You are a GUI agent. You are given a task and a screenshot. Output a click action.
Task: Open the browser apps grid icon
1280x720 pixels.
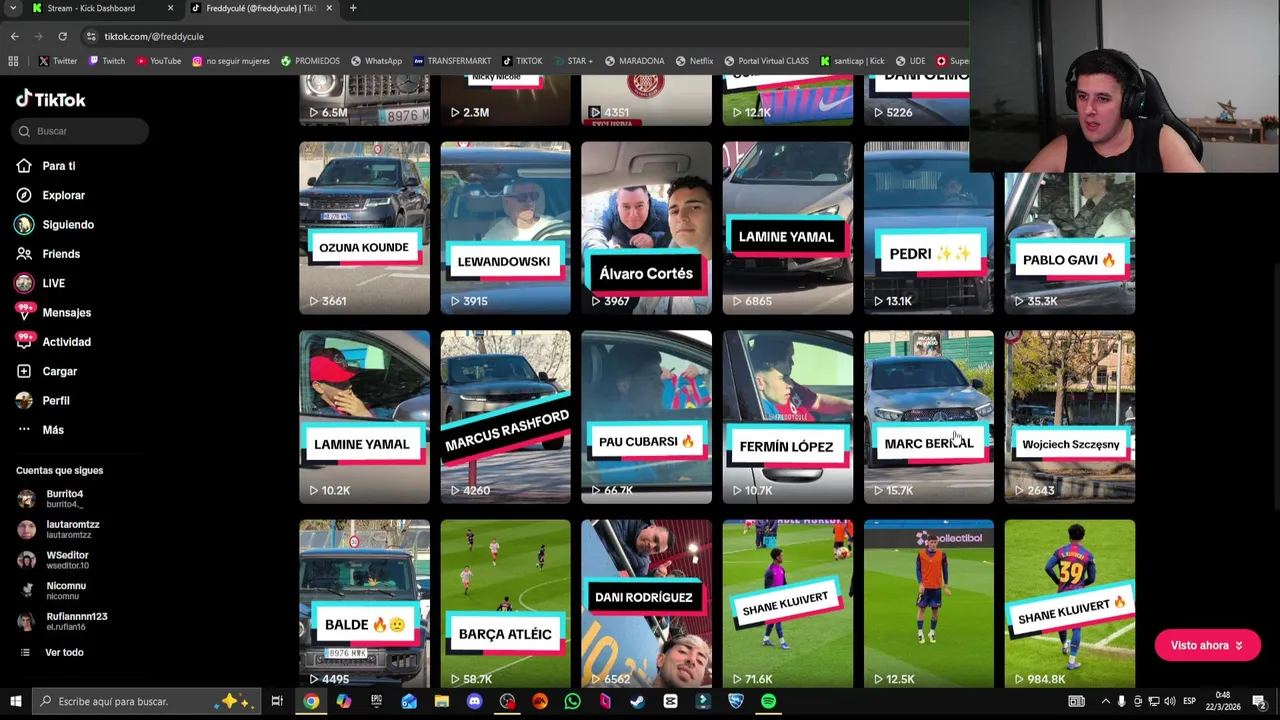click(x=13, y=61)
